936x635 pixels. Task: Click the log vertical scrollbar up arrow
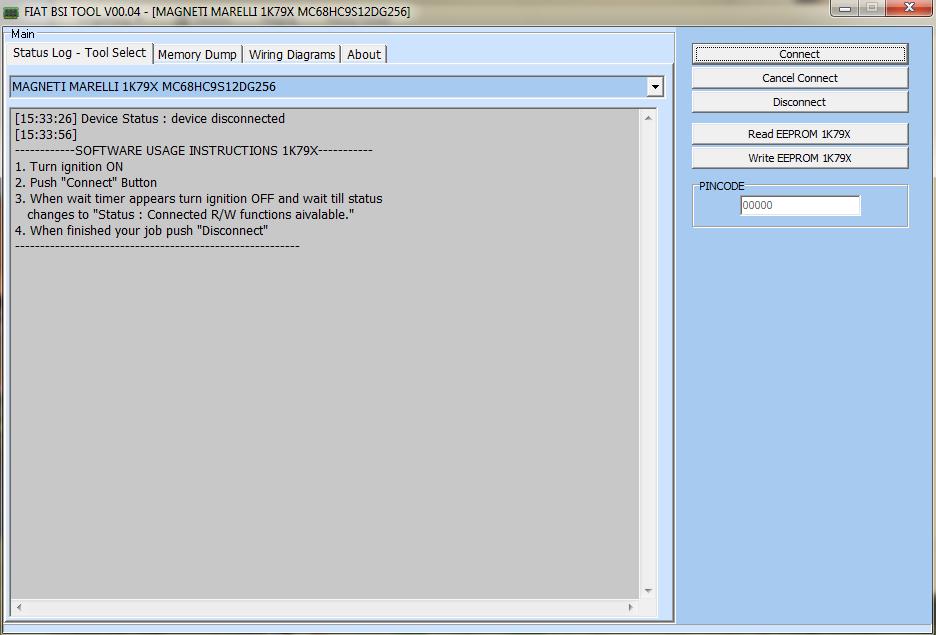[x=648, y=118]
